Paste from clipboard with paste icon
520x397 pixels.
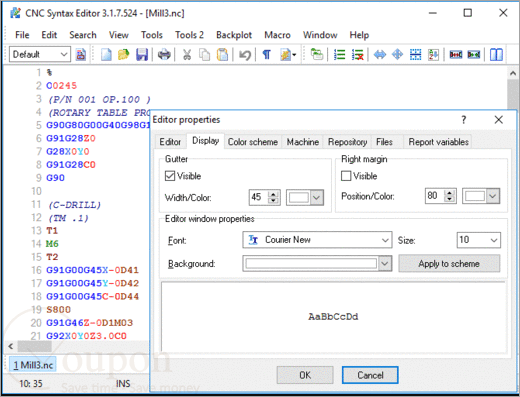(222, 54)
